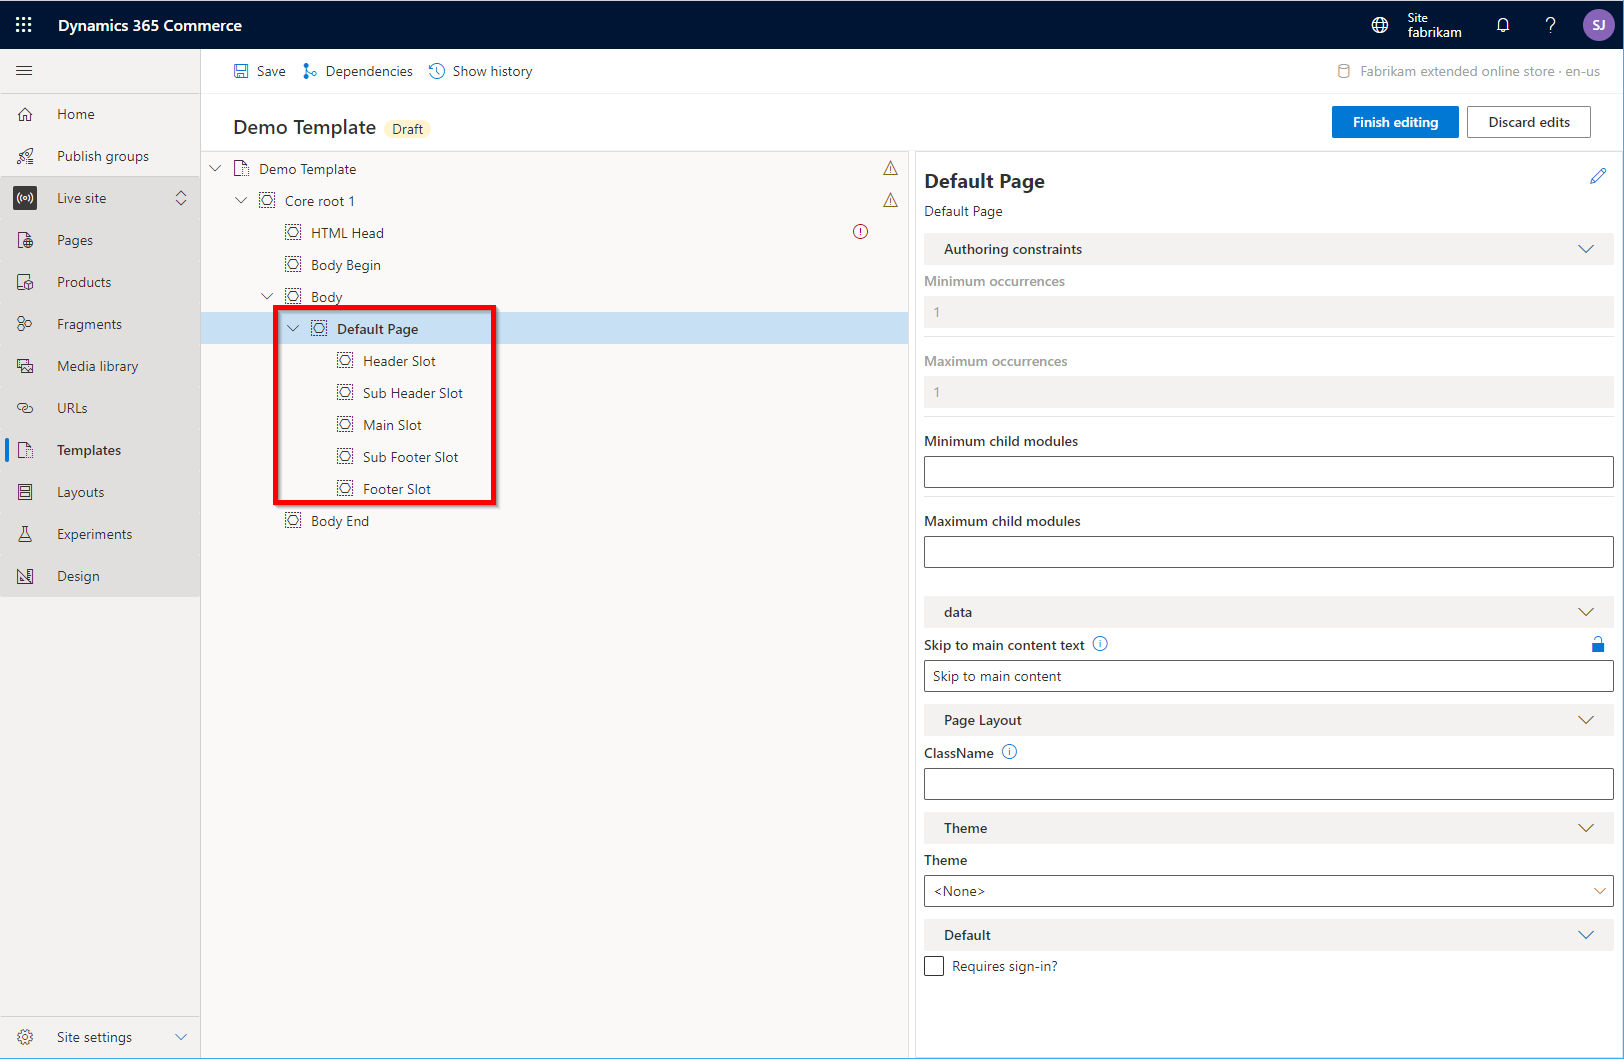1624x1059 pixels.
Task: Open the Dependencies view
Action: pyautogui.click(x=357, y=70)
